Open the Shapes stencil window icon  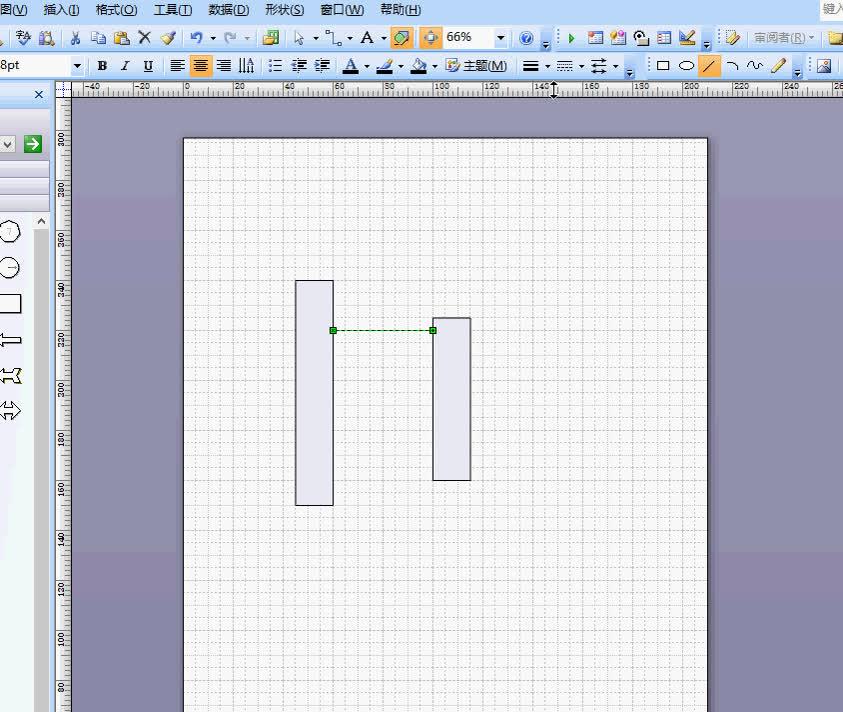(x=270, y=38)
